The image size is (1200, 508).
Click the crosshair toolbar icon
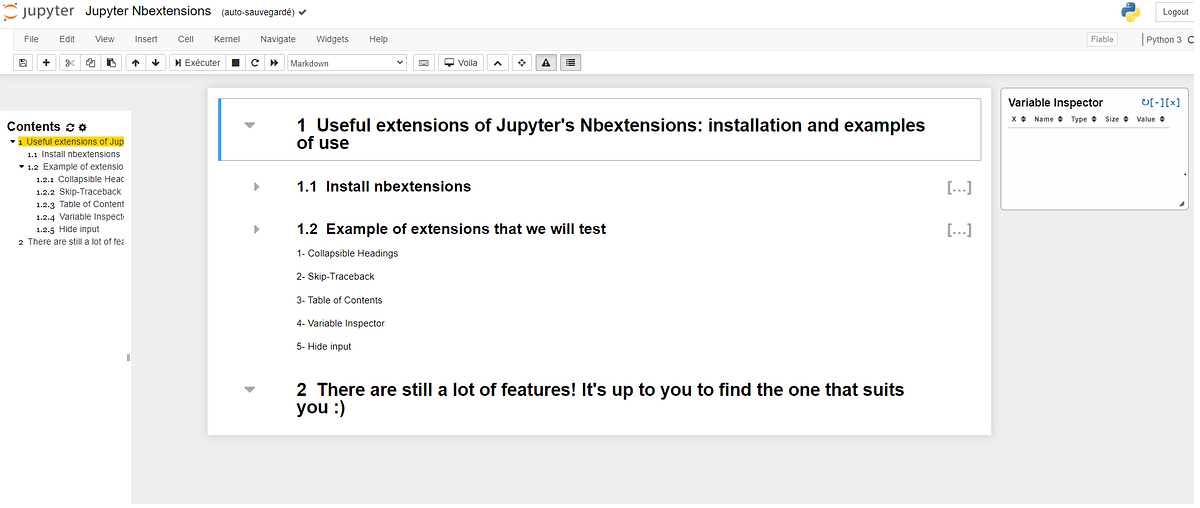point(521,62)
